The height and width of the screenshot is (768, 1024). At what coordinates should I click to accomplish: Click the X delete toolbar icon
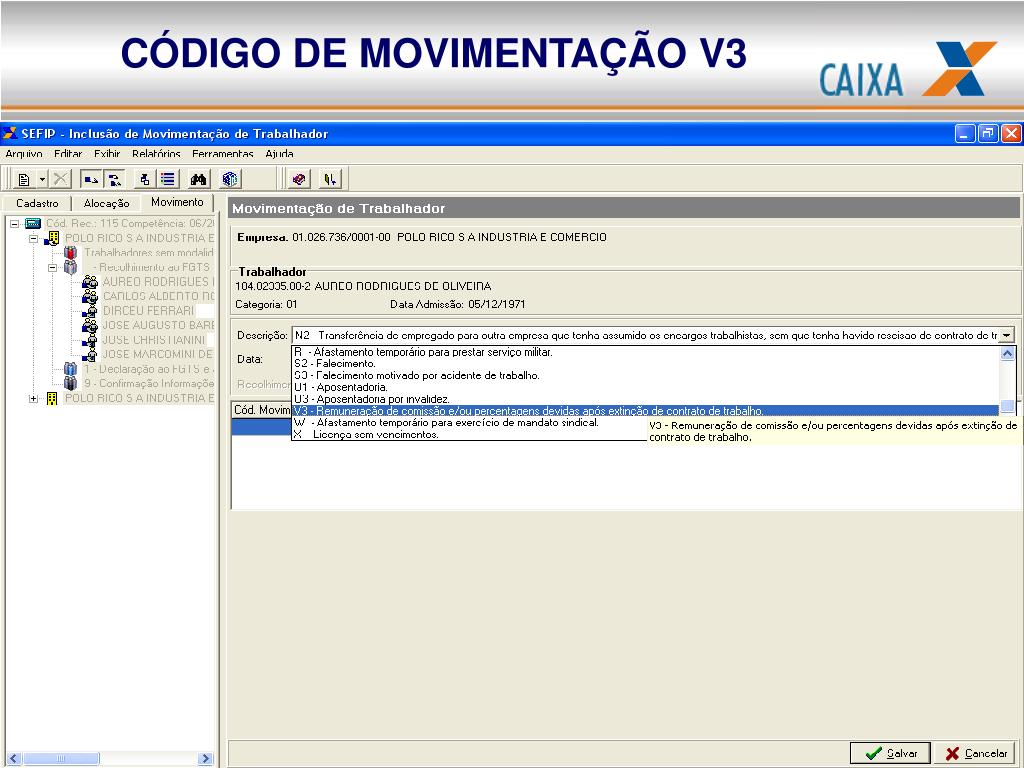(60, 179)
